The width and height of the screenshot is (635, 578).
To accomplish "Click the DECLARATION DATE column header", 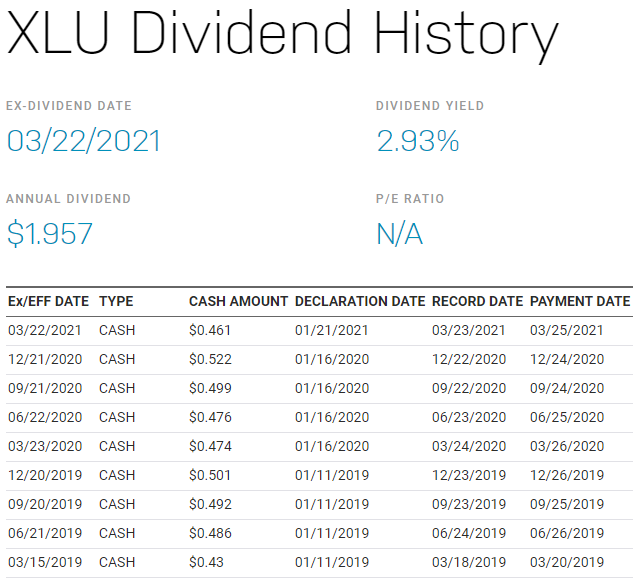I will pyautogui.click(x=360, y=301).
